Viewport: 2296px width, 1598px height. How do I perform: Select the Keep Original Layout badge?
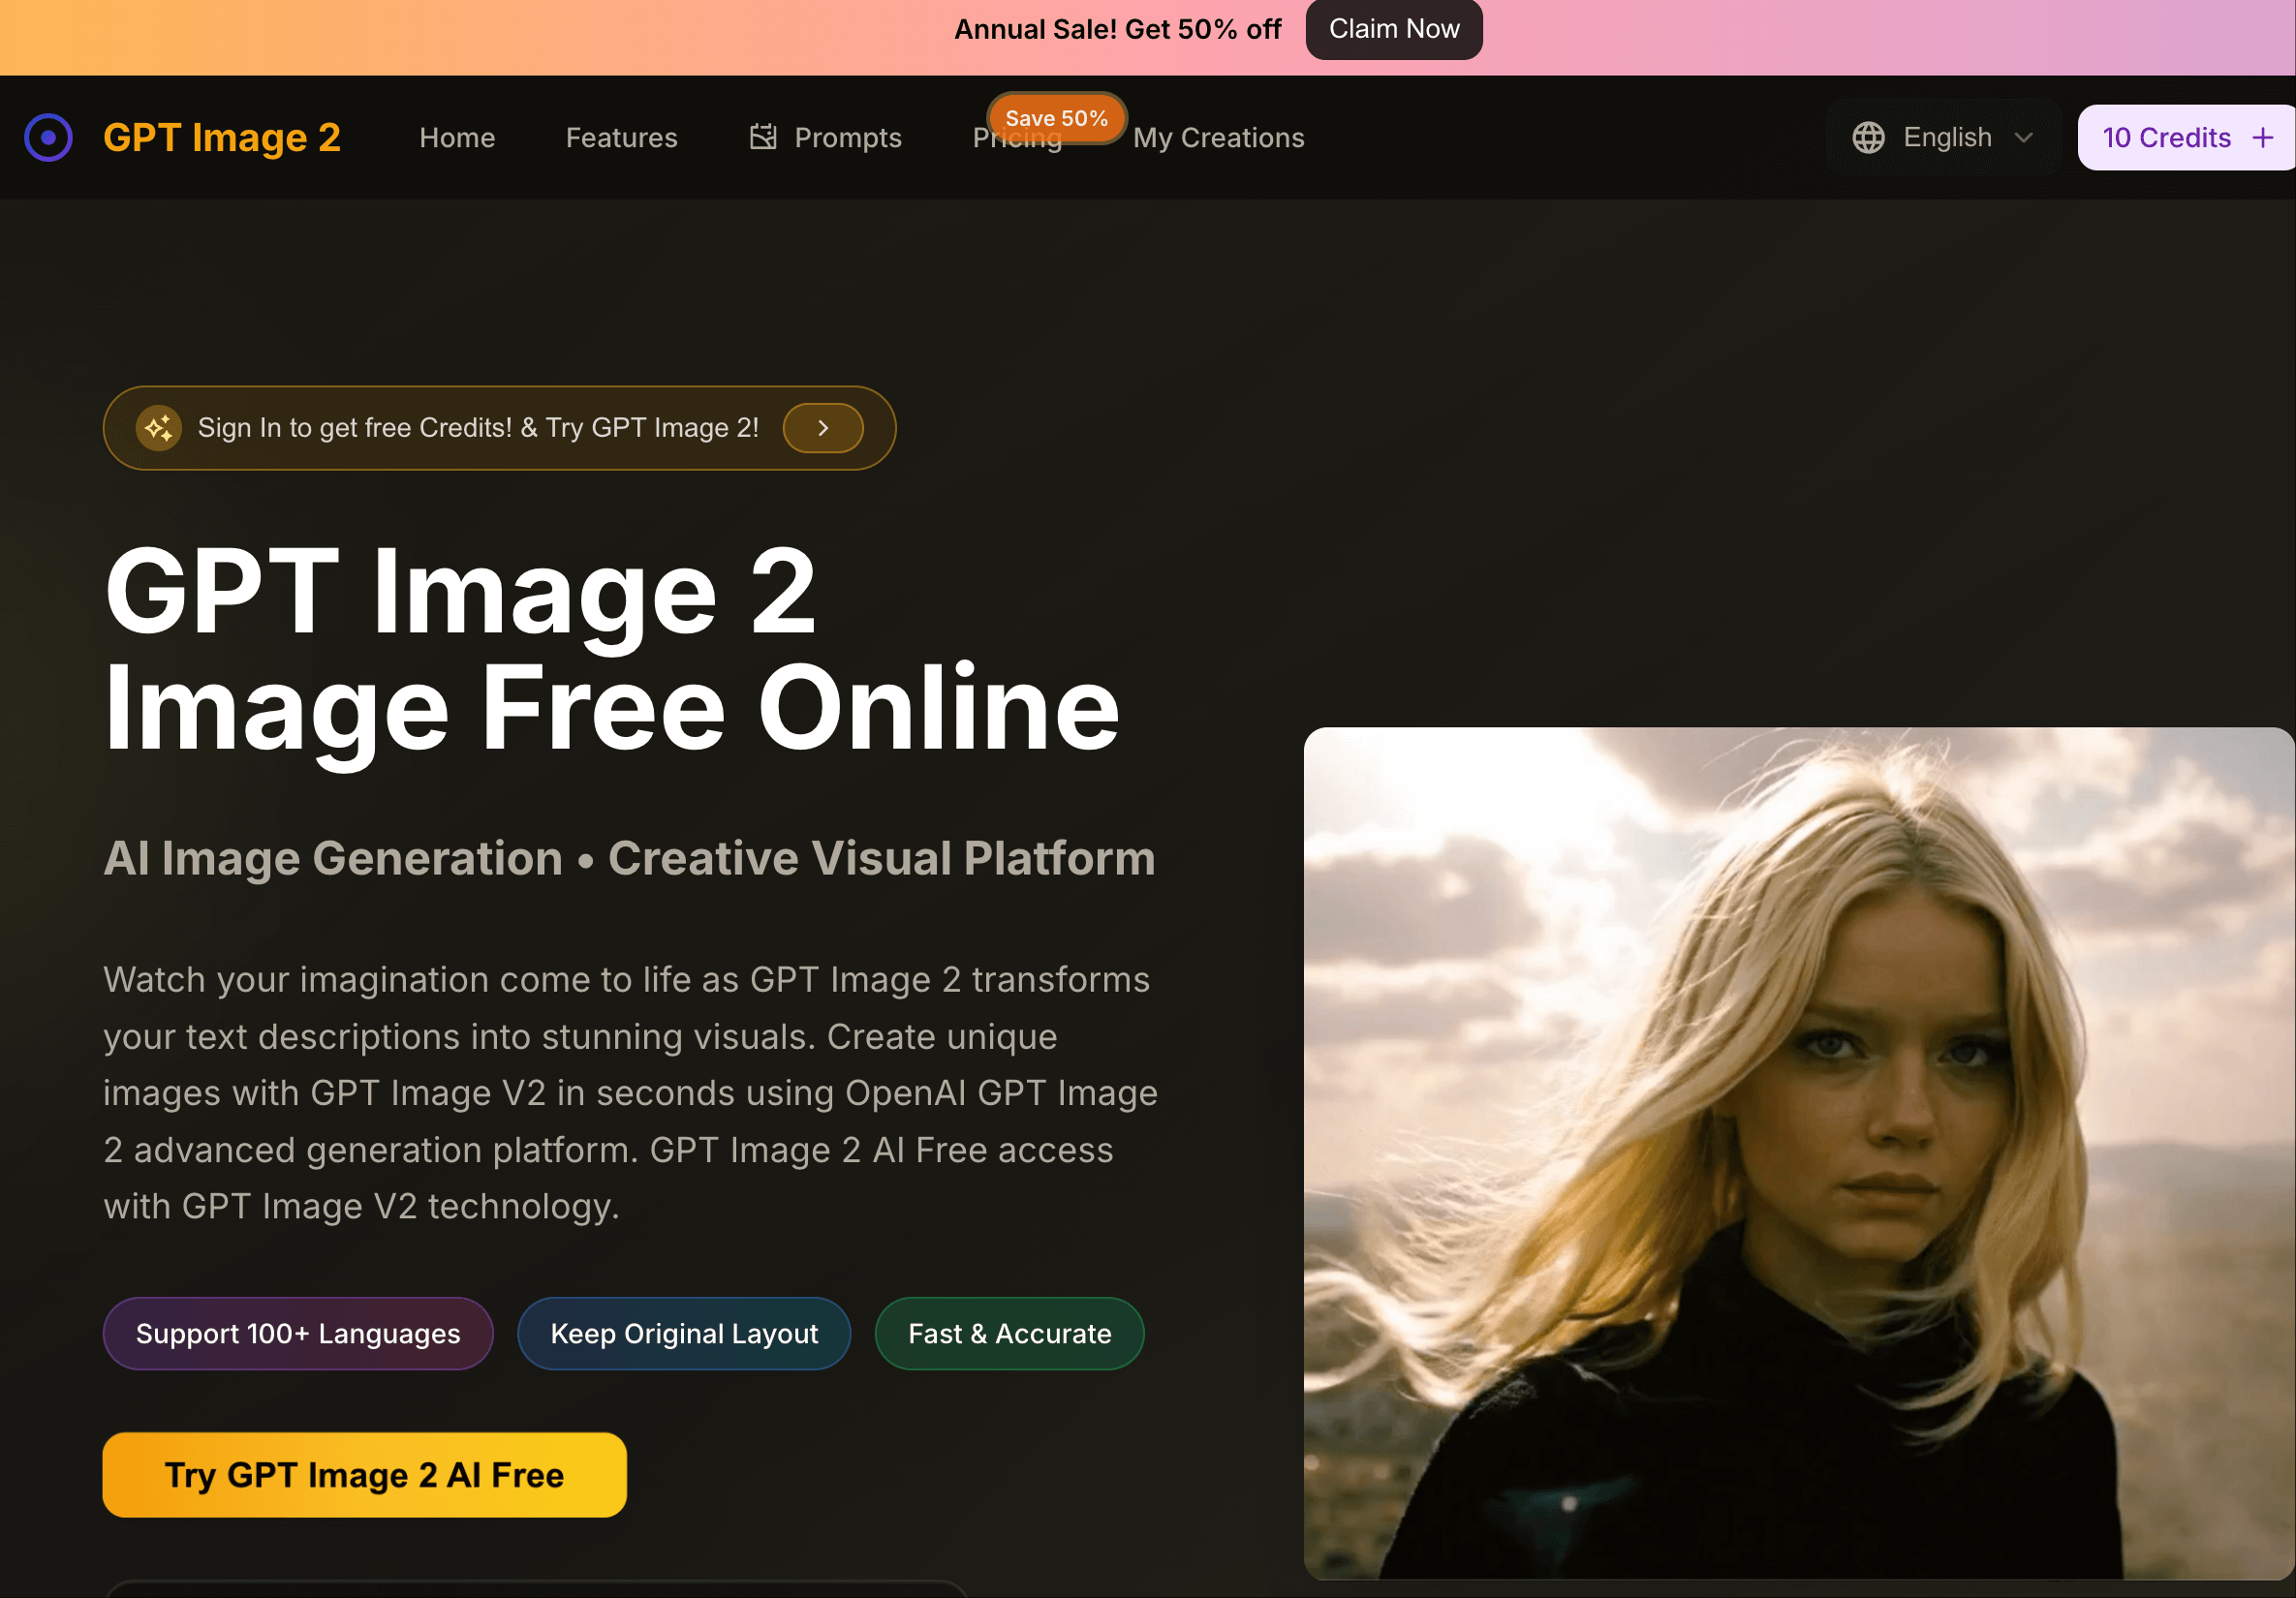coord(684,1333)
